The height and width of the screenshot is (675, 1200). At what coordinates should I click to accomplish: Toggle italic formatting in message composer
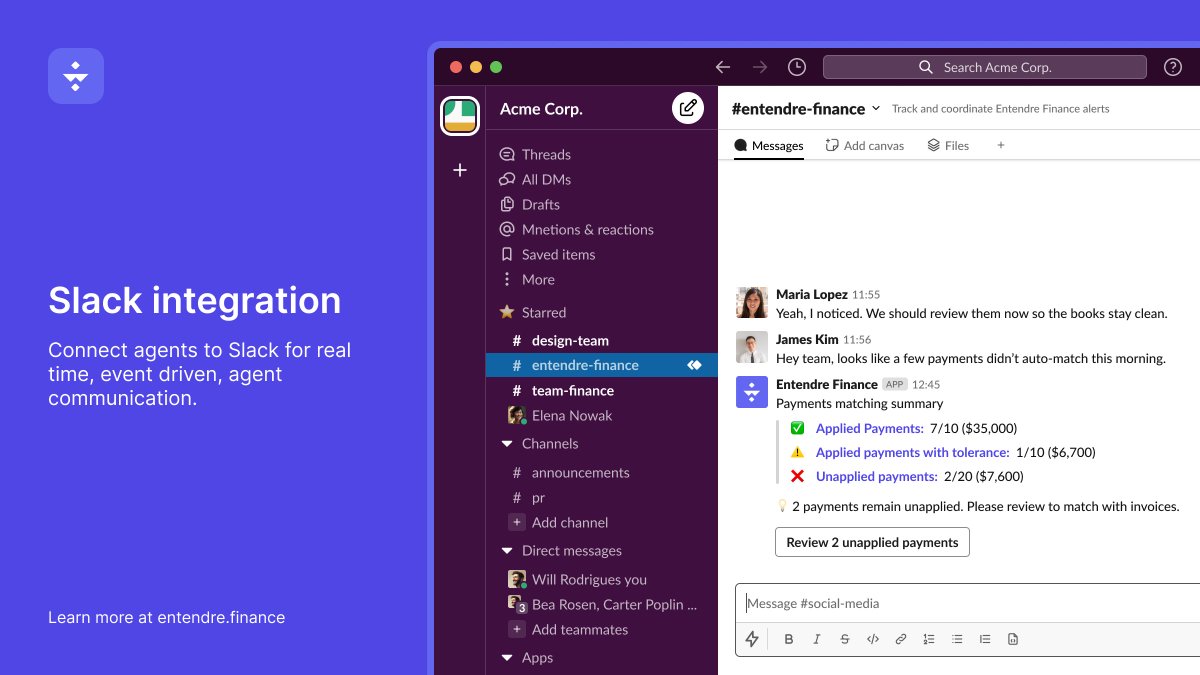click(817, 639)
